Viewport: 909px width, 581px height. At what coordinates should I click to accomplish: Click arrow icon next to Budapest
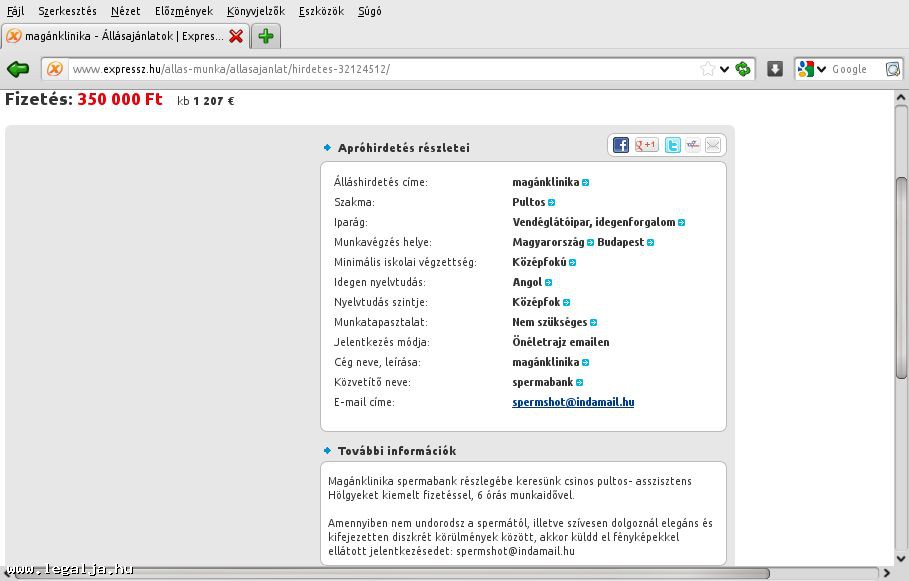tap(650, 242)
